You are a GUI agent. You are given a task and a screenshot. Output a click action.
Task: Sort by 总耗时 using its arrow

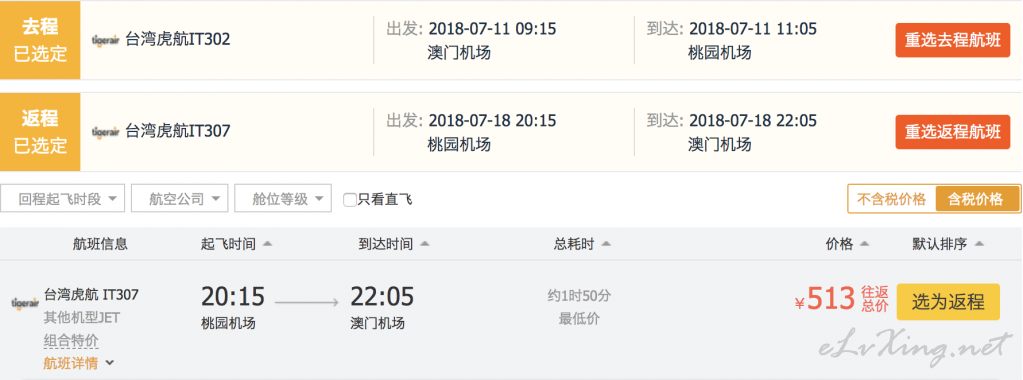[x=605, y=244]
